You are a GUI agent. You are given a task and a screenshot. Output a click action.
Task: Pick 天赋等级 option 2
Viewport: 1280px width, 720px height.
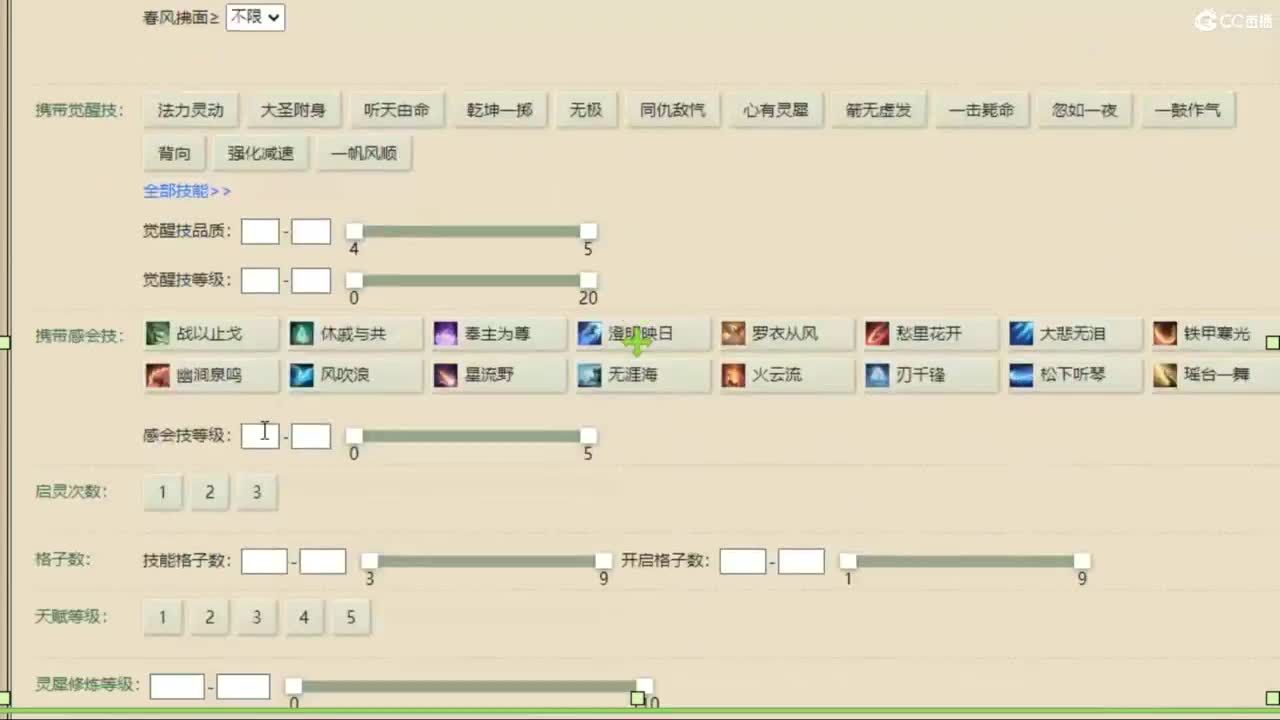point(210,617)
